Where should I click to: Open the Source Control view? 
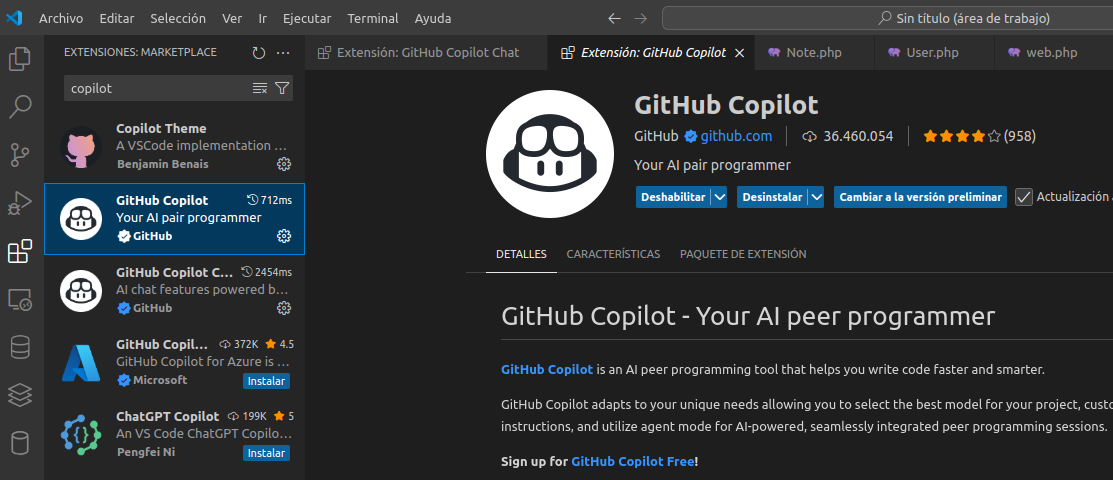20,155
